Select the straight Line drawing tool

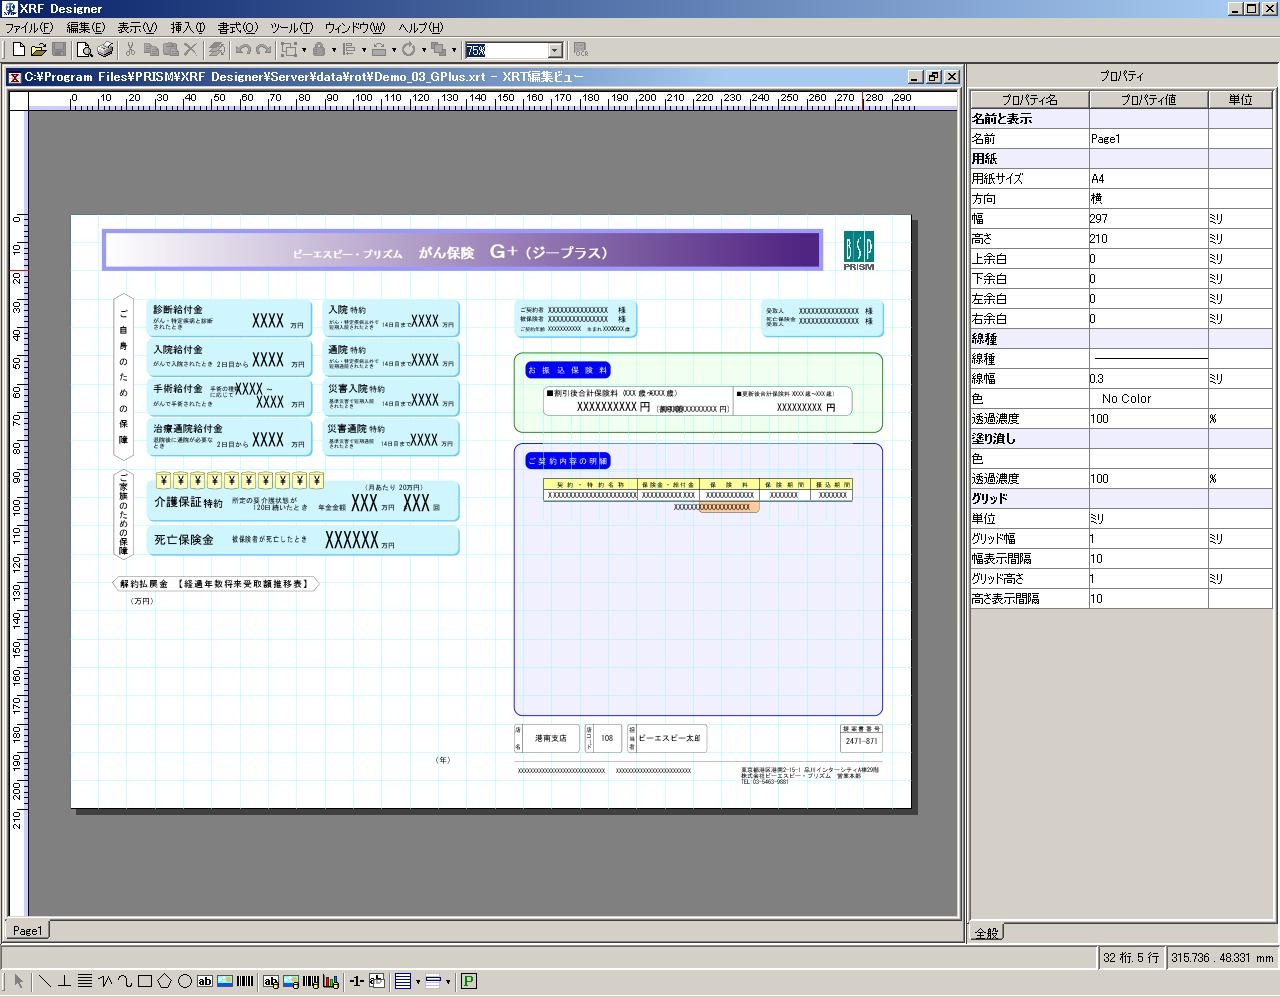point(44,981)
